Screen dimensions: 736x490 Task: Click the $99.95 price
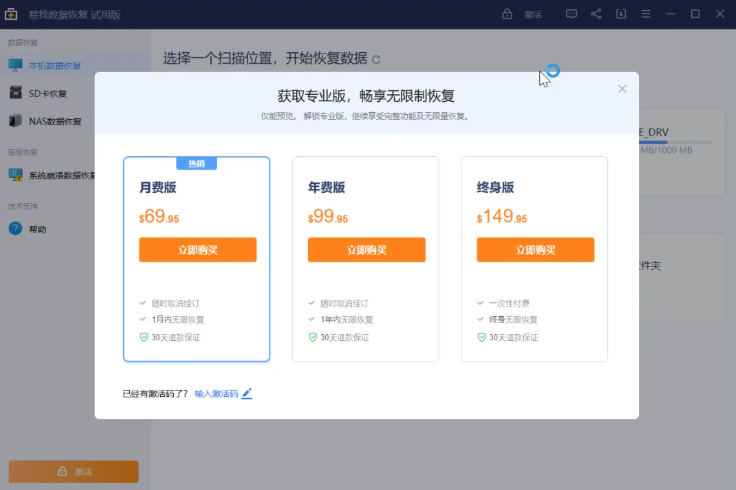328,216
